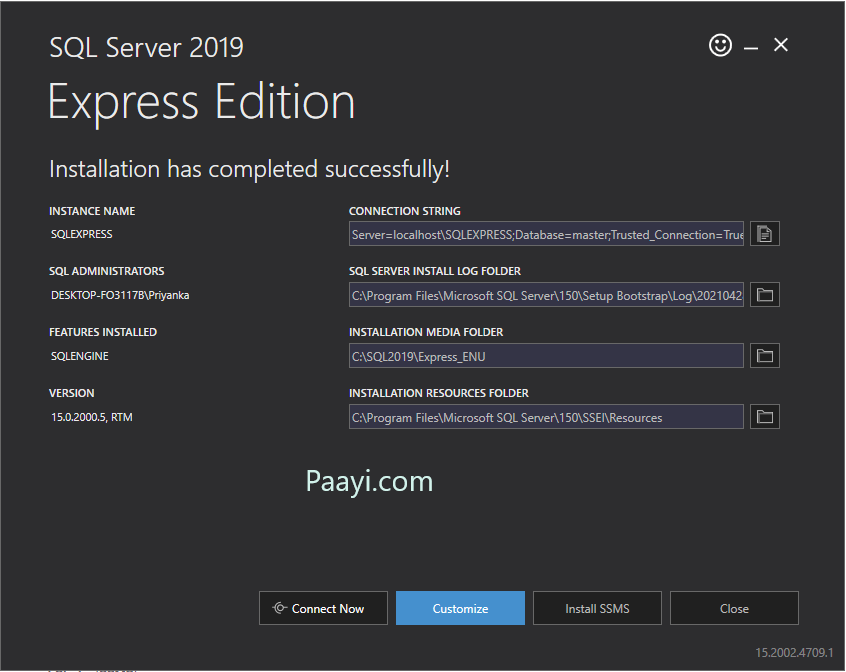This screenshot has height=672, width=846.
Task: Minimize the installer window
Action: click(x=751, y=46)
